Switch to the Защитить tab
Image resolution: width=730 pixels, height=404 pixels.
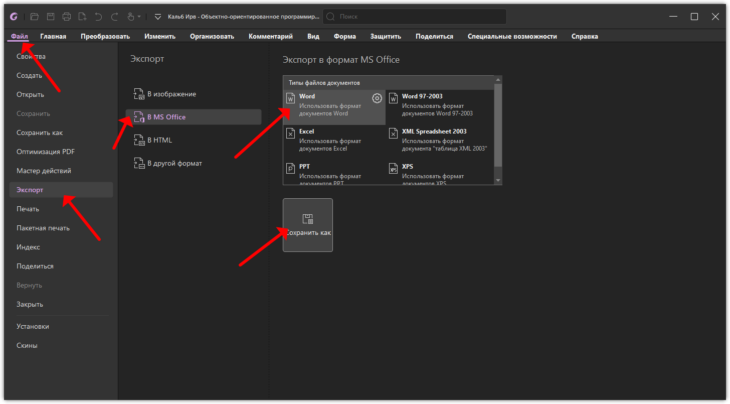tap(386, 36)
